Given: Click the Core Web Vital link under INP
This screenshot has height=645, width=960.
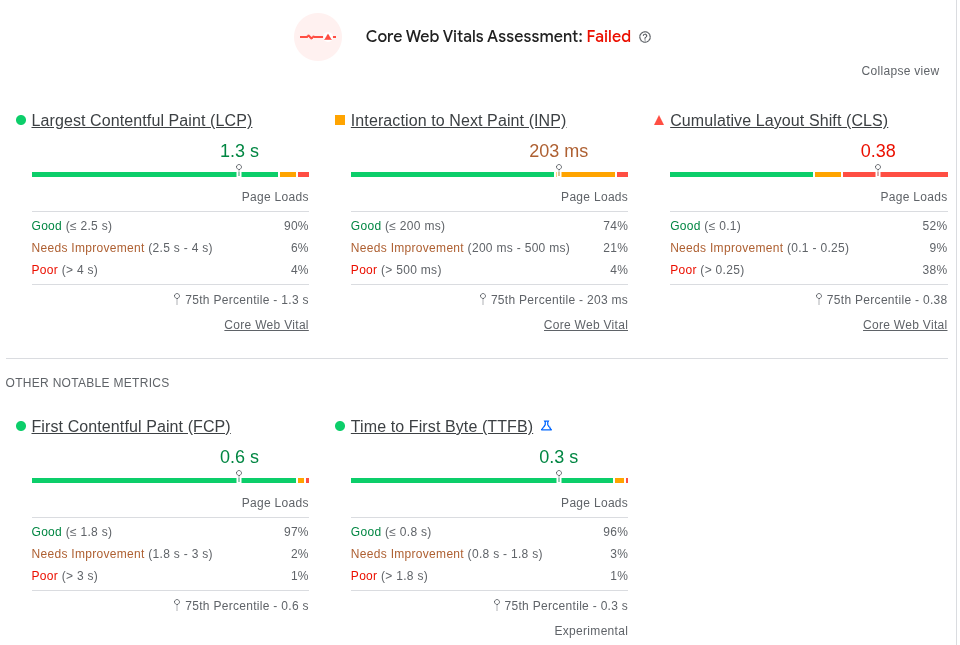Looking at the screenshot, I should pyautogui.click(x=586, y=325).
